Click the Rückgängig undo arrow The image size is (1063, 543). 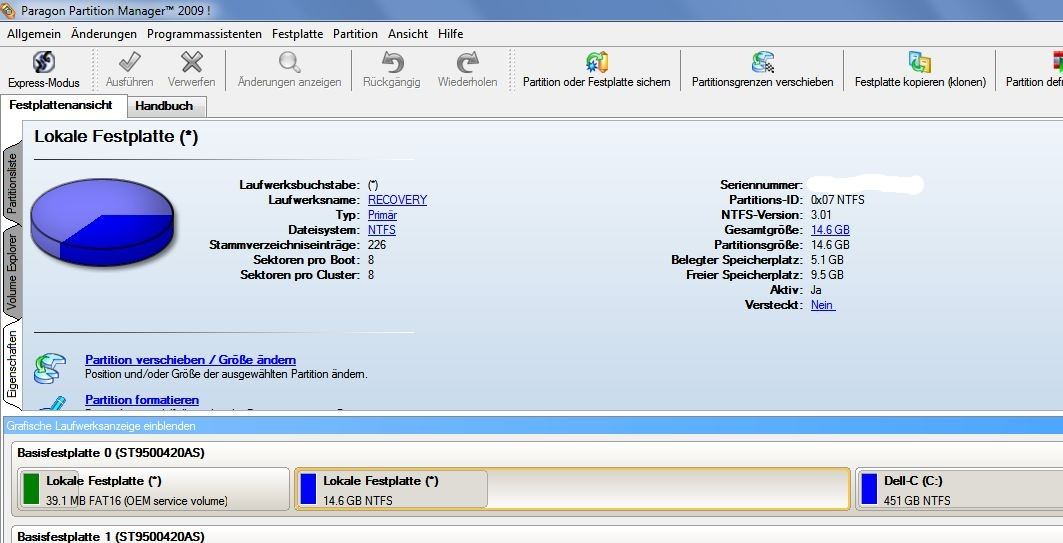392,62
